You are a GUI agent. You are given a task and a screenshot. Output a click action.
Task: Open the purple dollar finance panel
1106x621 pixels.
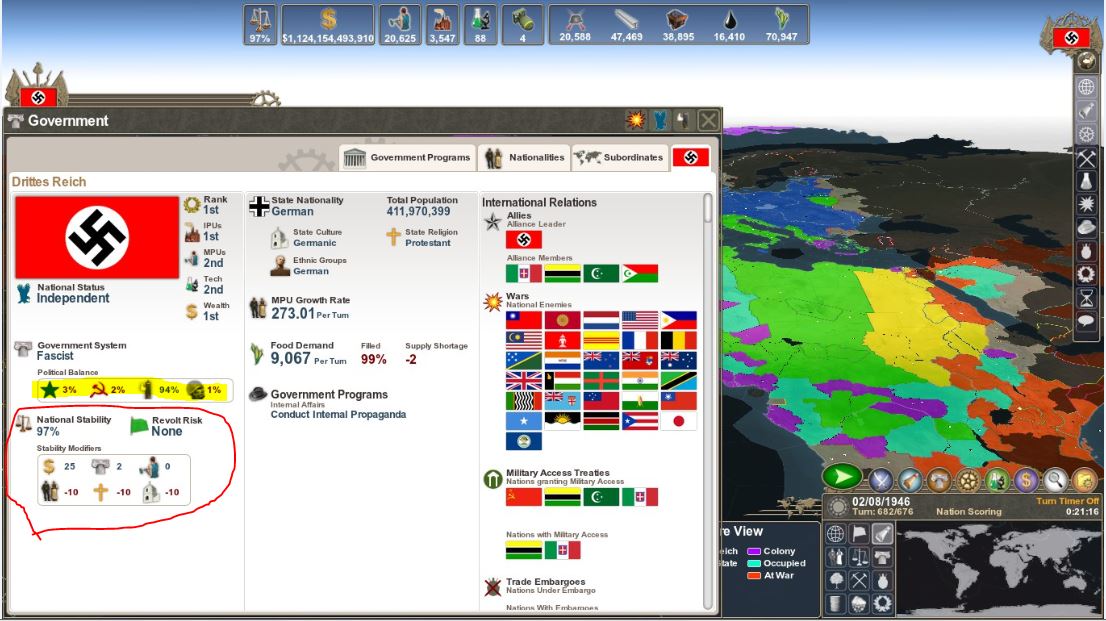point(1026,480)
